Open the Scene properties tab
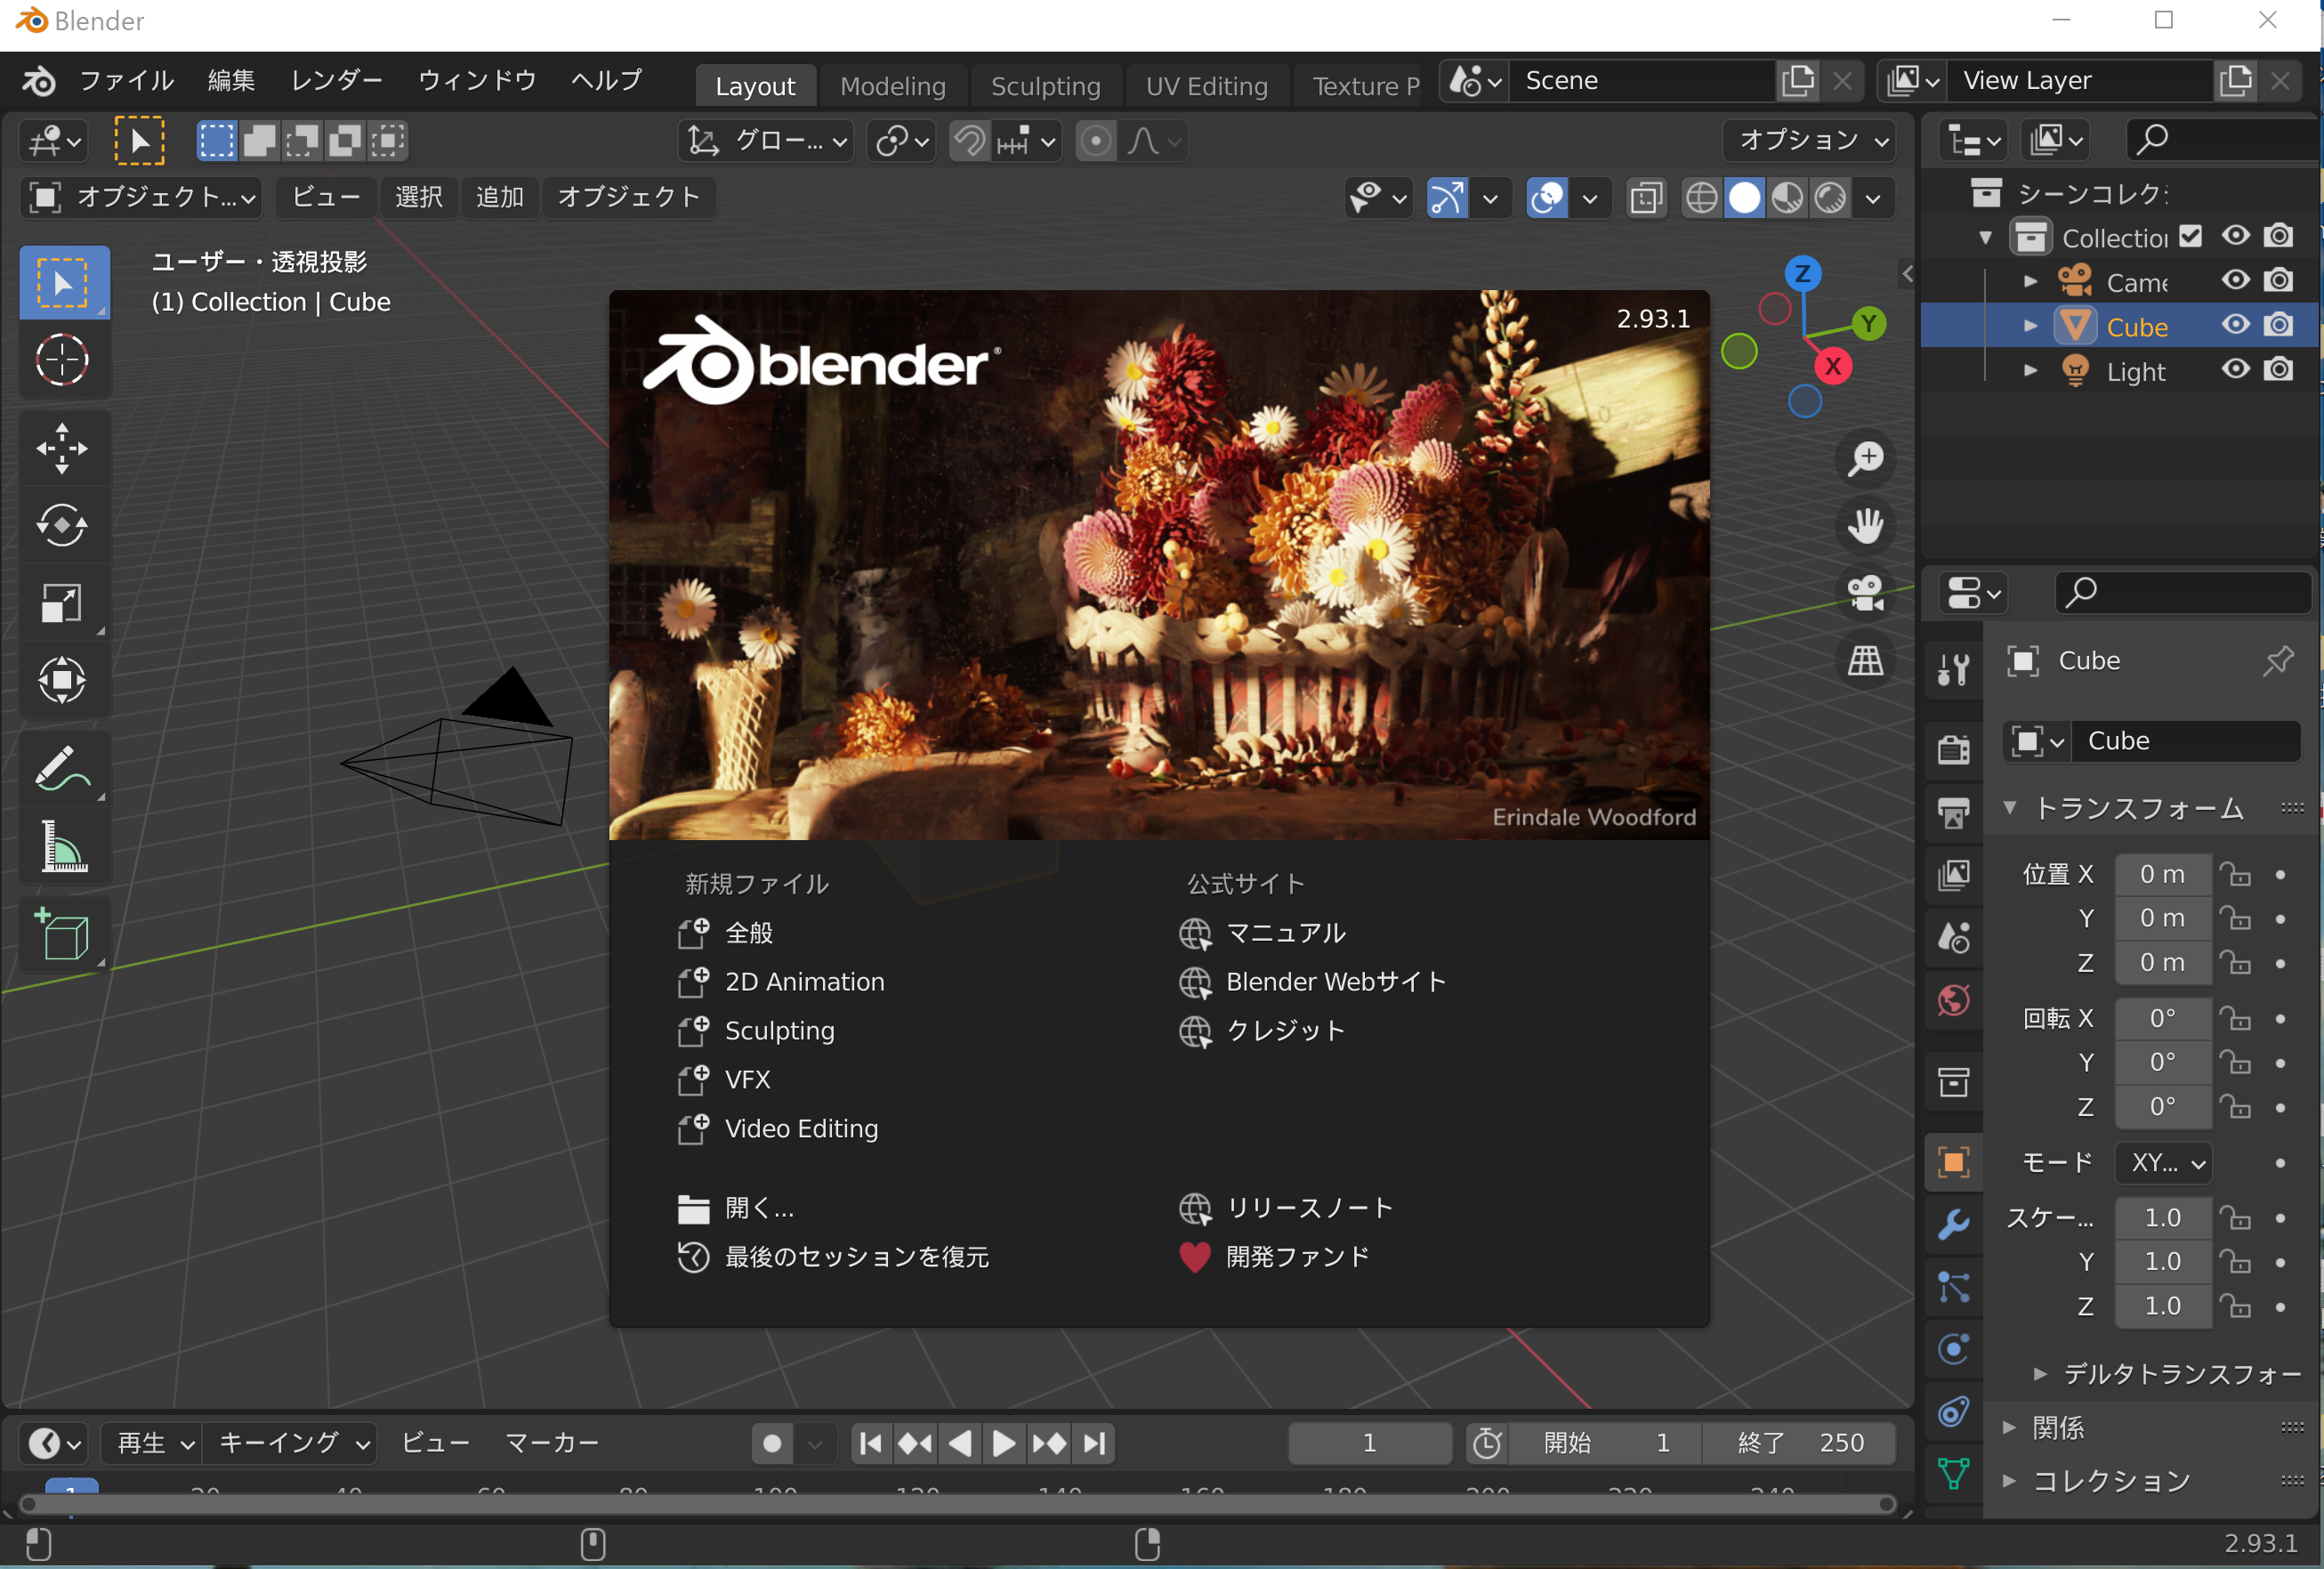The image size is (2324, 1569). pos(1953,937)
